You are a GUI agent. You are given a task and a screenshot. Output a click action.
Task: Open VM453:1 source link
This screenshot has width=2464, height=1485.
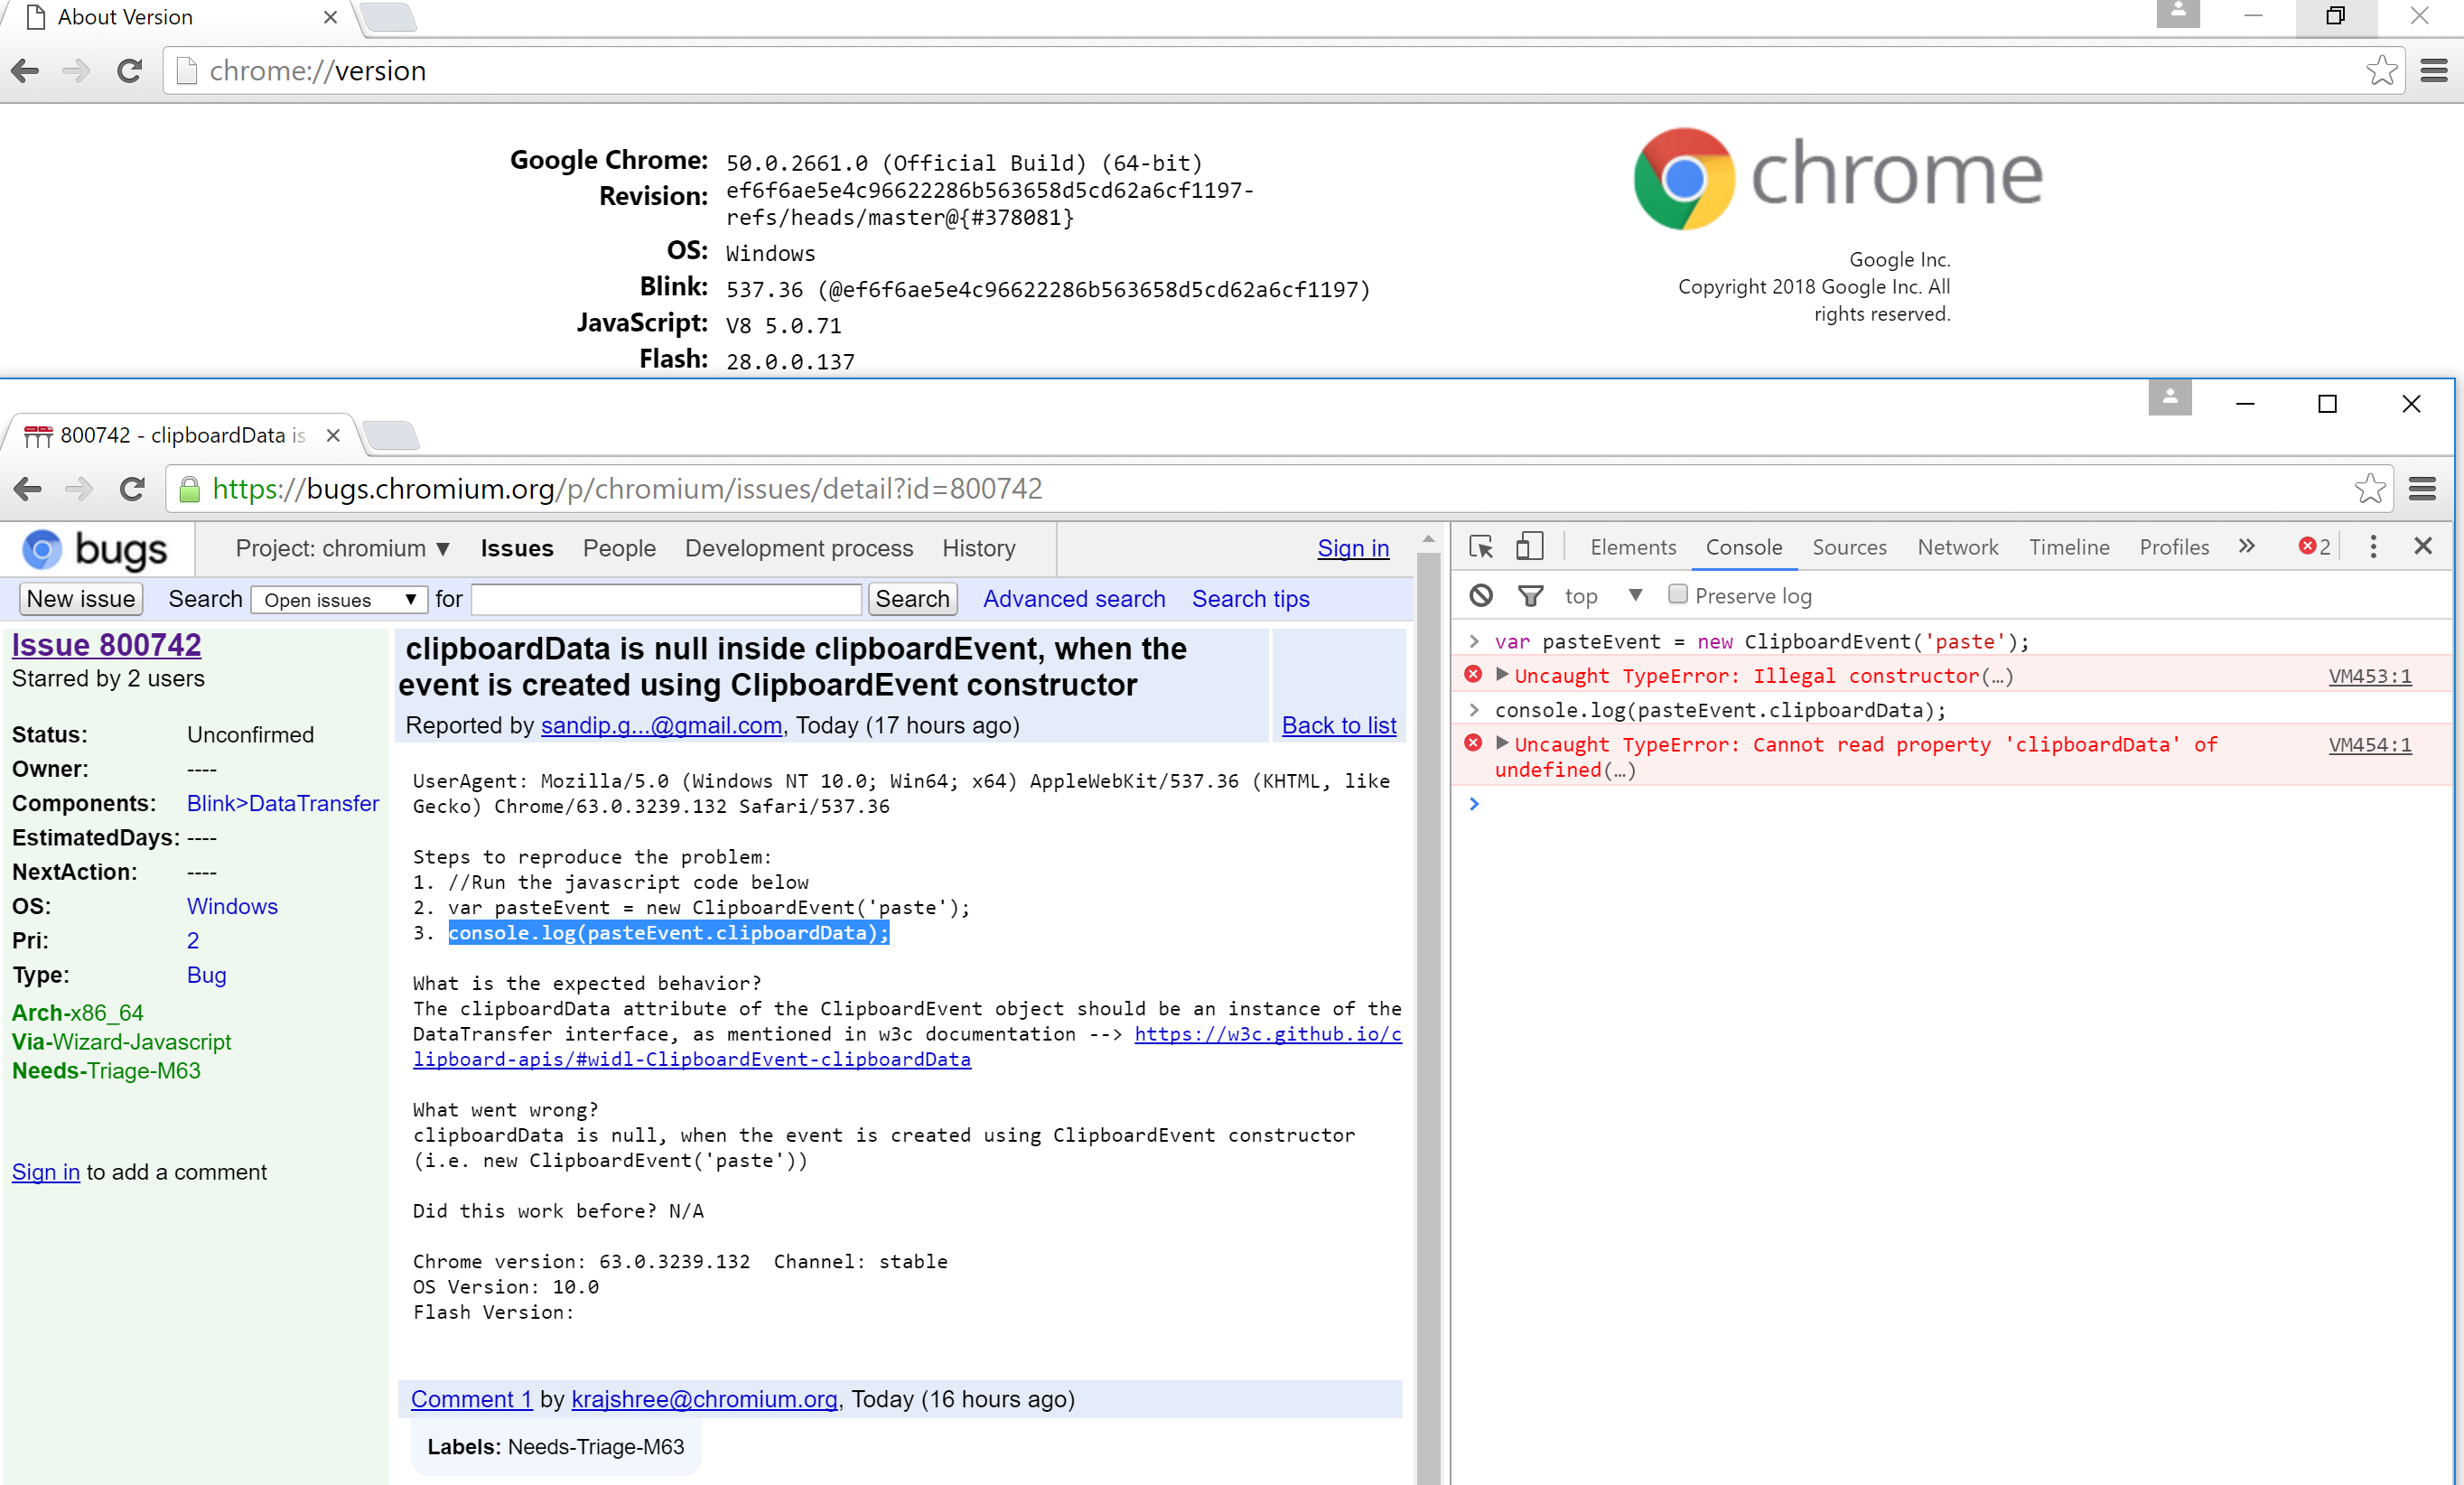(2369, 676)
